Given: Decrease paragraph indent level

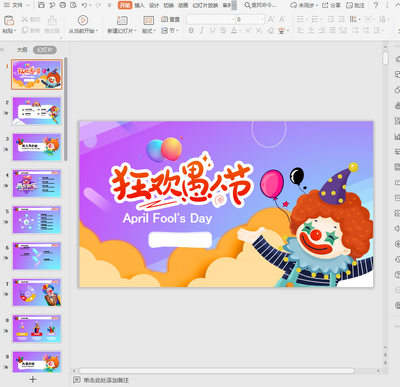Looking at the screenshot, I should (331, 19).
